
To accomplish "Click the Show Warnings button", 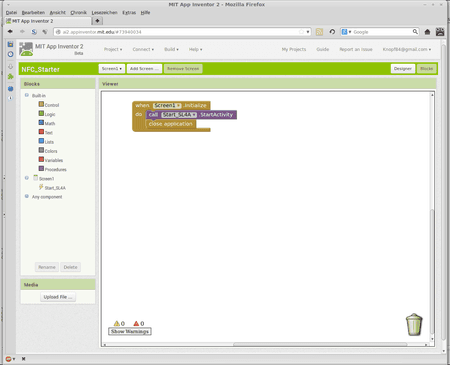I will [x=130, y=331].
